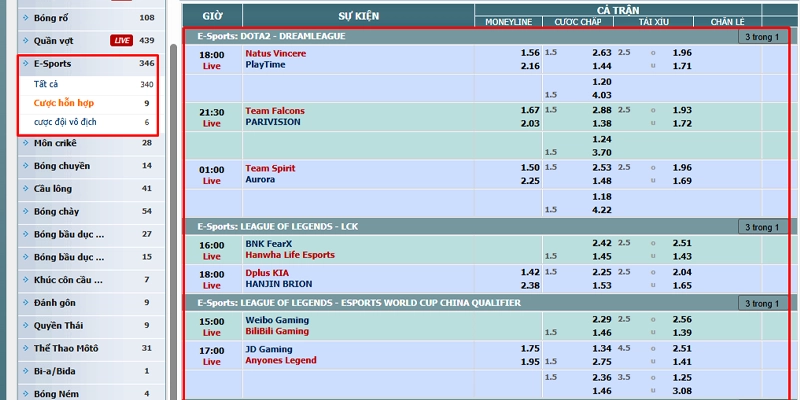Click the LIVE badge next to Quần vợt
This screenshot has height=400, width=800.
coord(121,40)
